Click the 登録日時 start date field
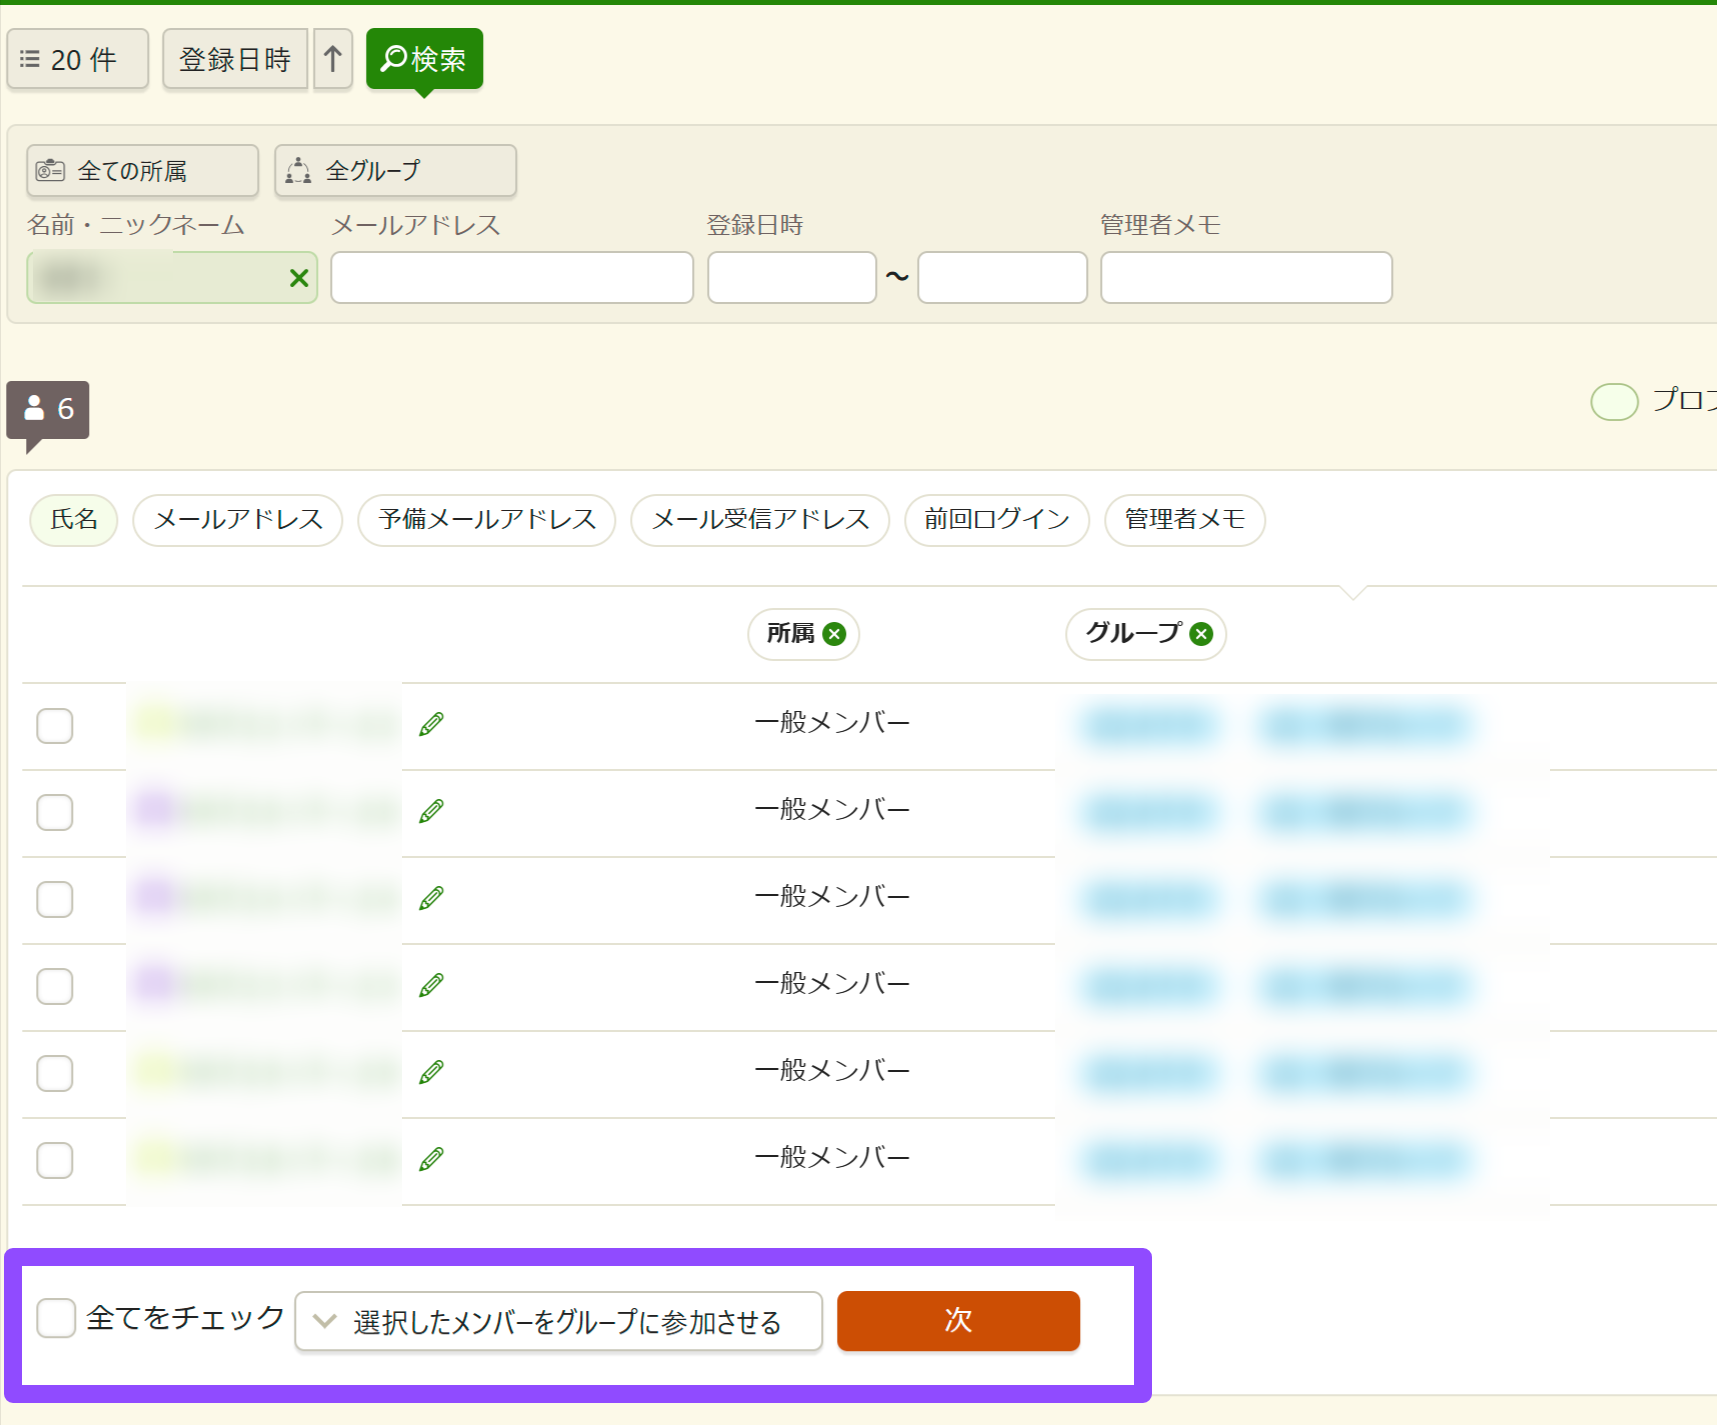The image size is (1717, 1425). (792, 277)
